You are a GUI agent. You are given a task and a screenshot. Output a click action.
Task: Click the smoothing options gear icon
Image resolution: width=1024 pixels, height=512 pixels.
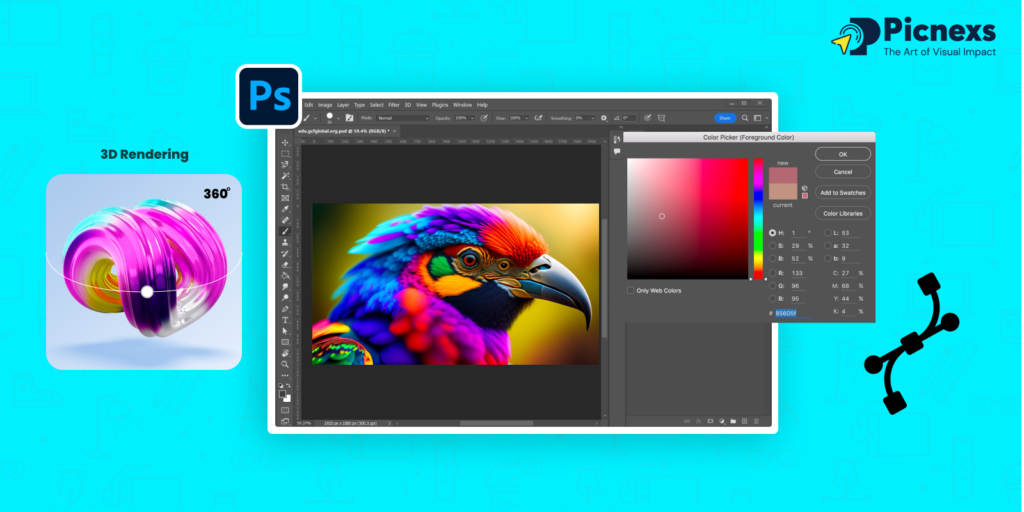click(x=603, y=118)
